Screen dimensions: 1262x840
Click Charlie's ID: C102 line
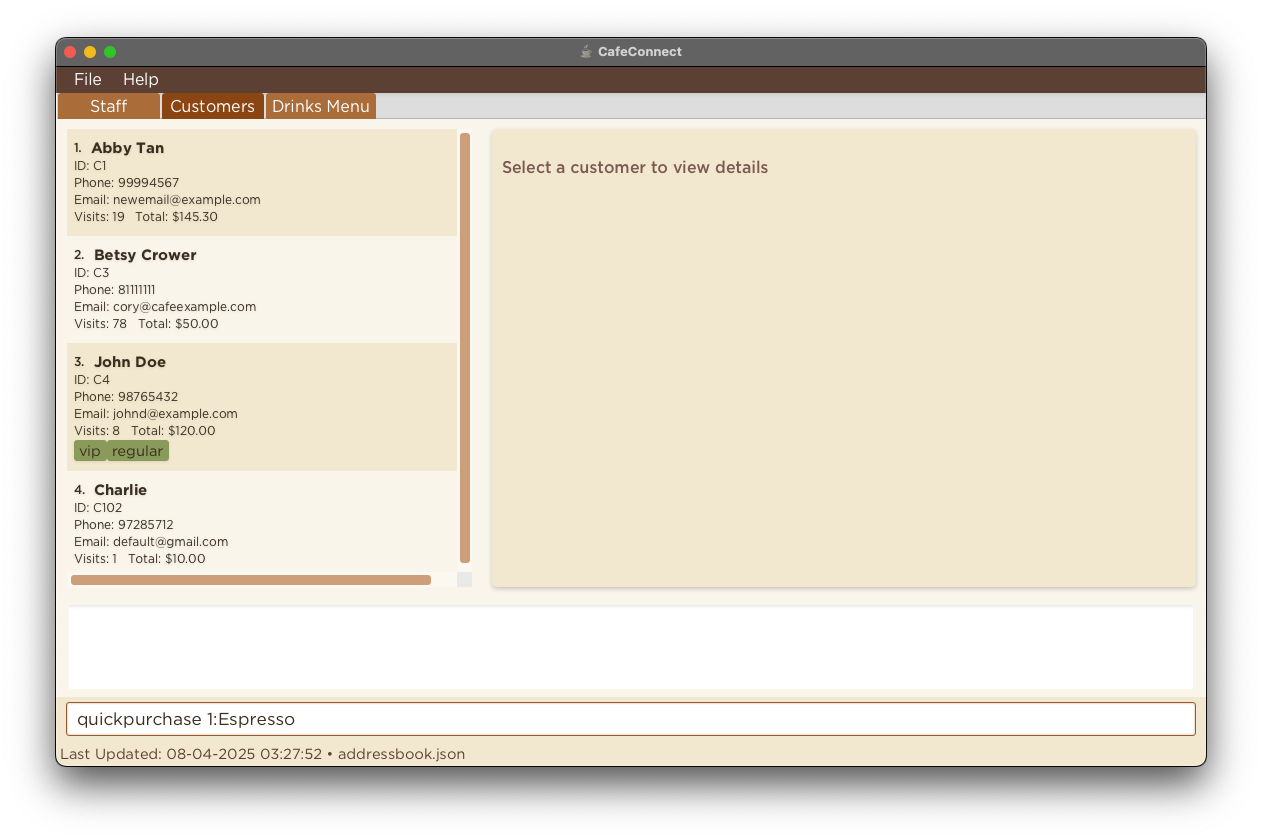point(98,508)
